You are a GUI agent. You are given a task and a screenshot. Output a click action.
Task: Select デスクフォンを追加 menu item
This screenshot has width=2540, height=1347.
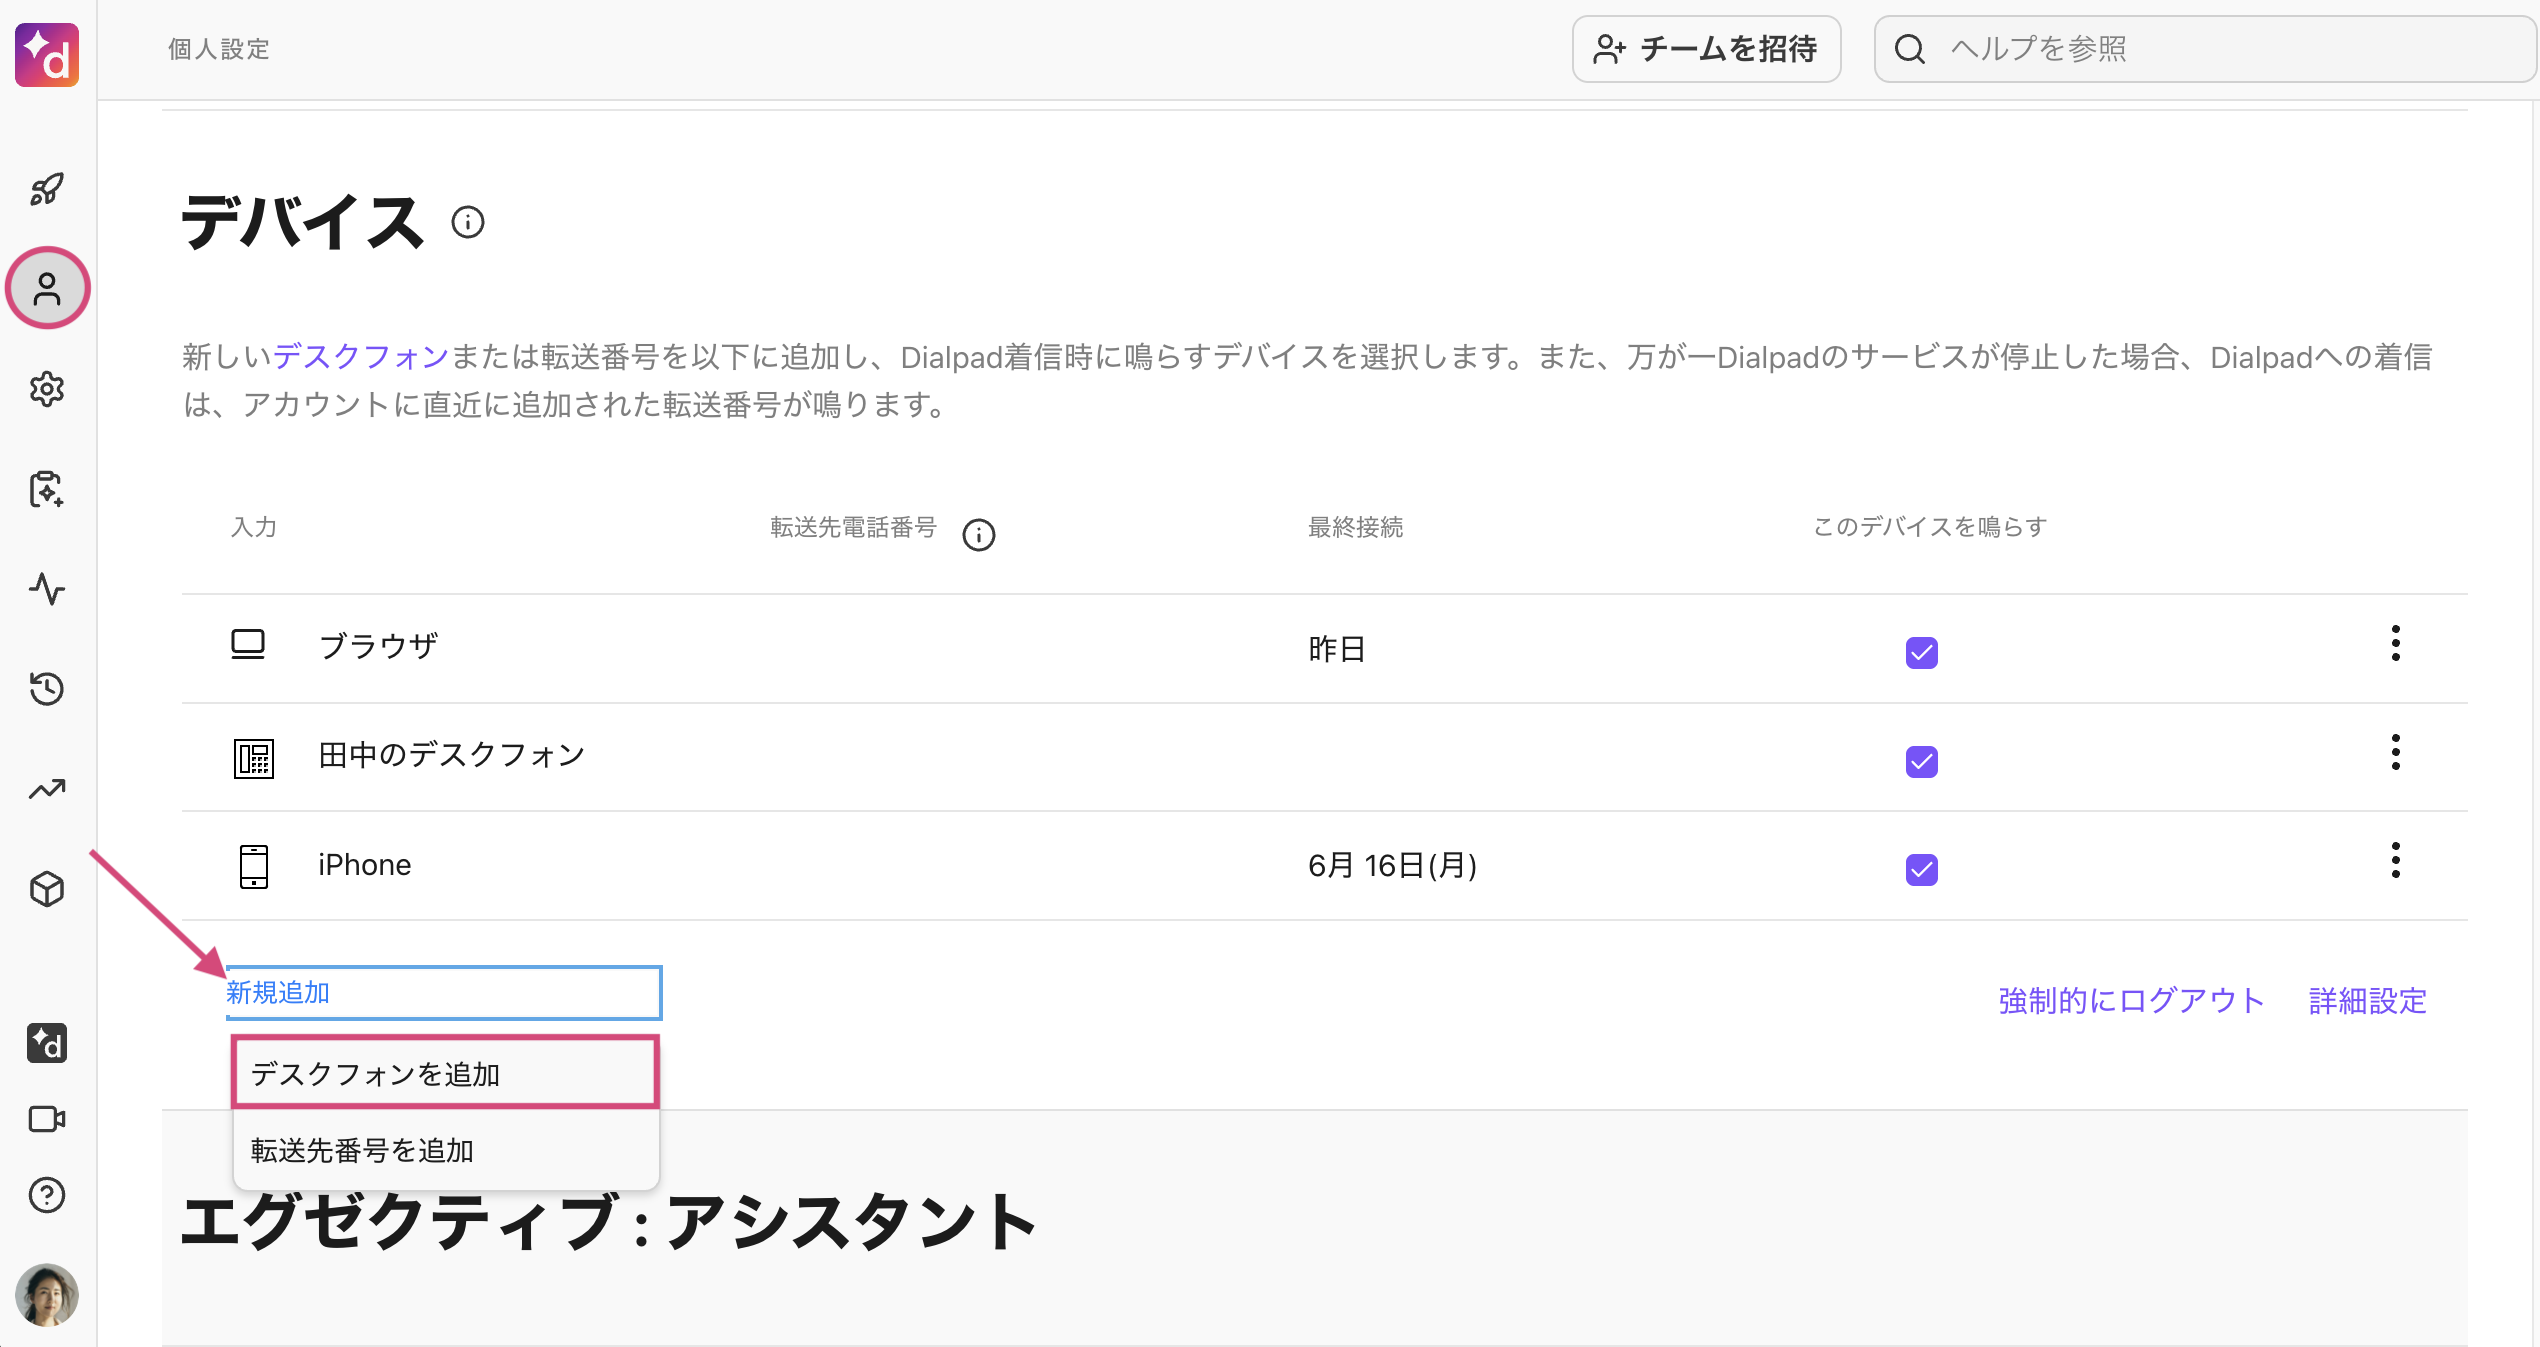click(x=445, y=1074)
